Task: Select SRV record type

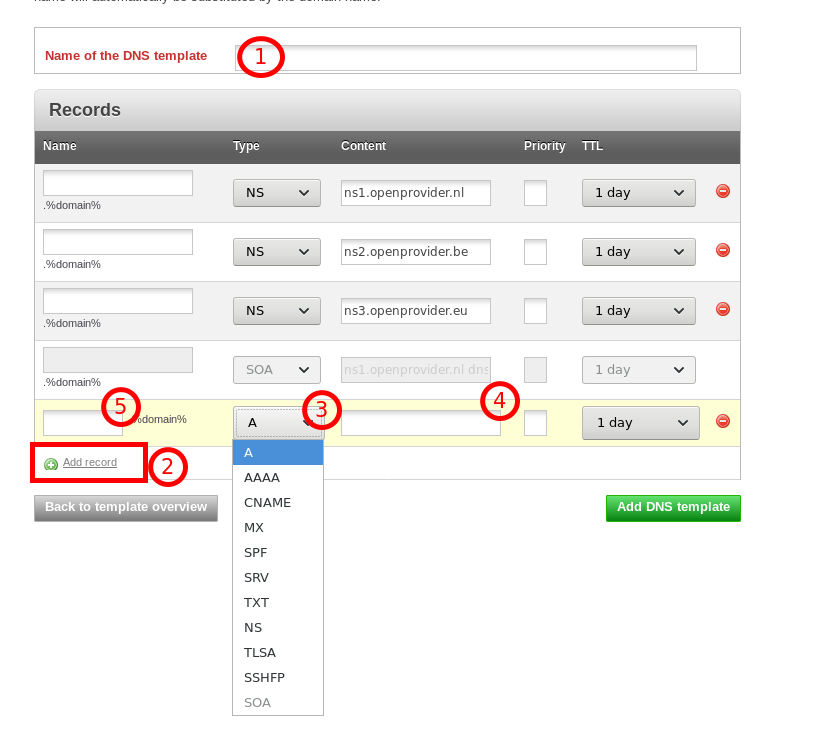Action: (x=278, y=578)
